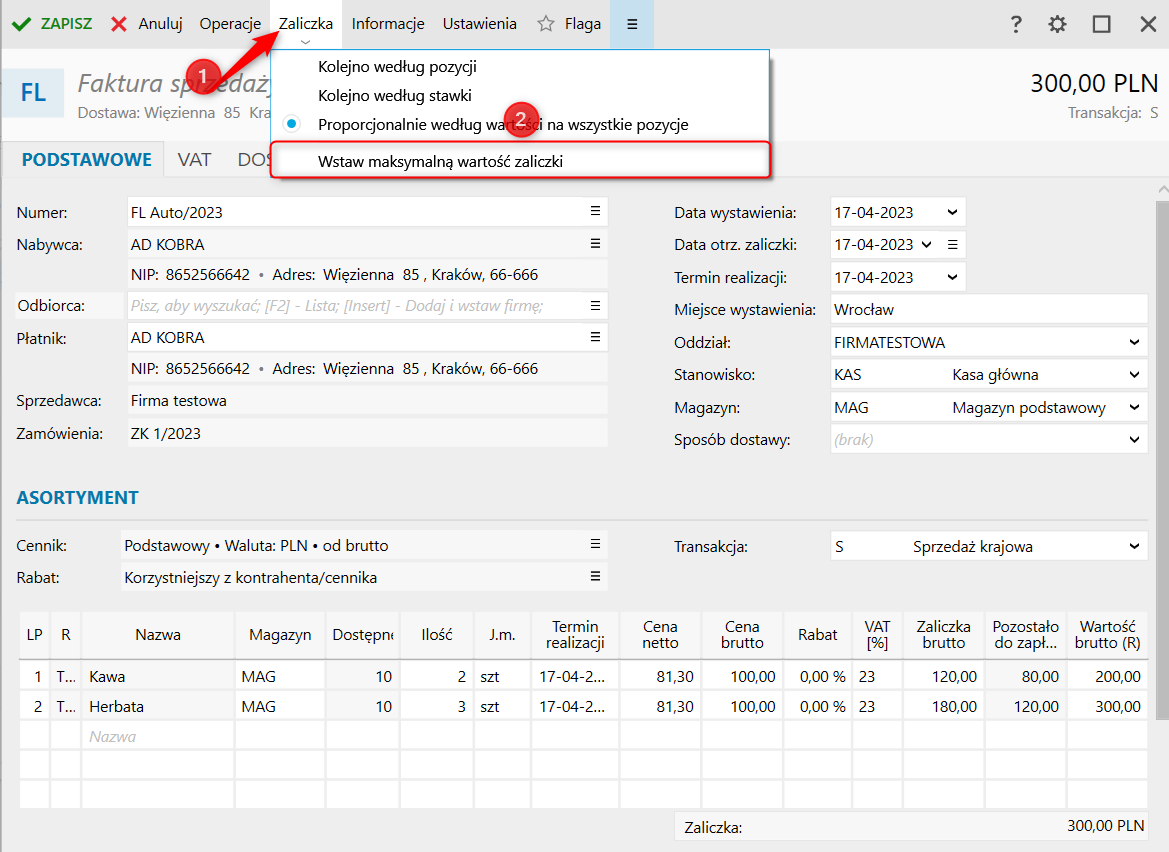Click Herbata's quantity cell 3
Image resolution: width=1169 pixels, height=852 pixels.
(x=437, y=707)
